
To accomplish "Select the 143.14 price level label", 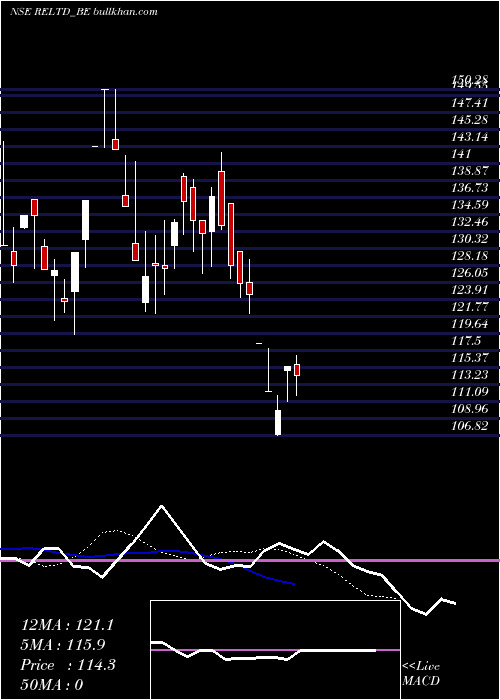I will click(470, 138).
